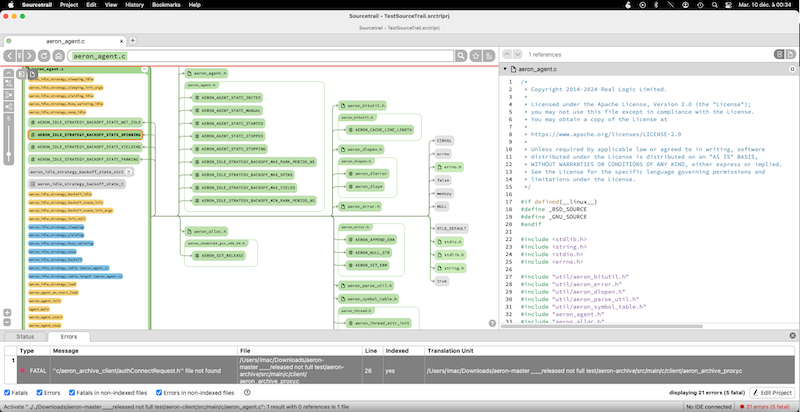800x412 pixels.
Task: Select the aeron_agent.c tab
Action: click(x=64, y=41)
